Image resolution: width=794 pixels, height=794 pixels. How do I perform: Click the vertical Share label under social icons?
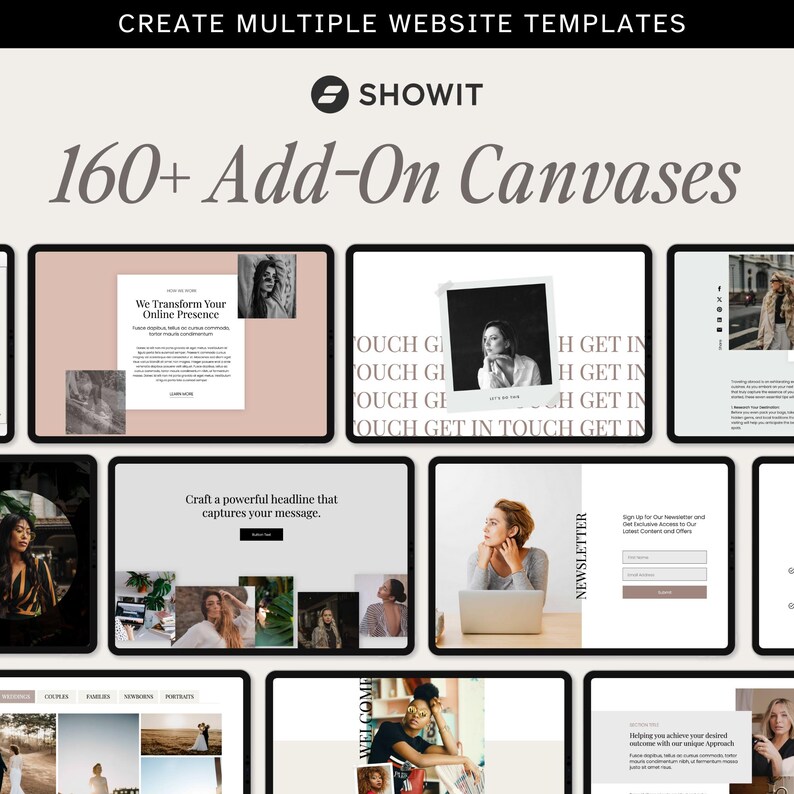coord(720,345)
